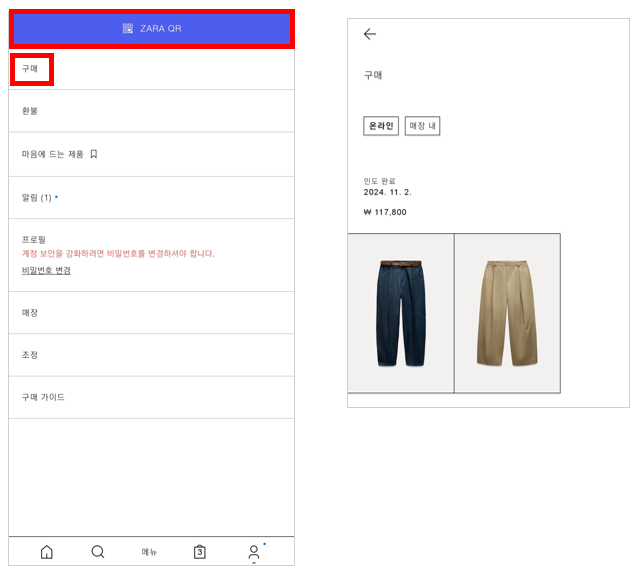Click the QR code icon beside ZARA QR
The image size is (639, 575).
tap(128, 29)
